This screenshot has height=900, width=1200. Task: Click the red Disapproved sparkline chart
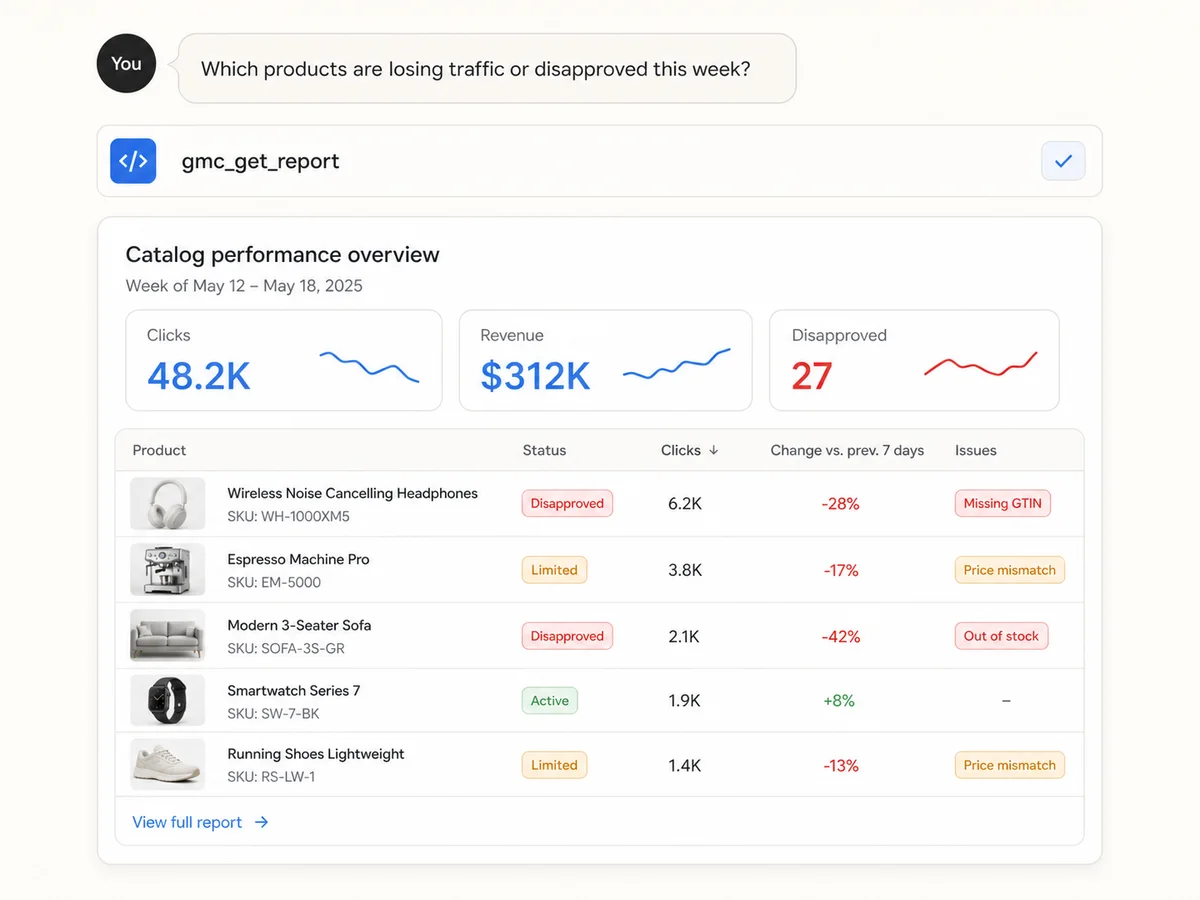(x=981, y=364)
